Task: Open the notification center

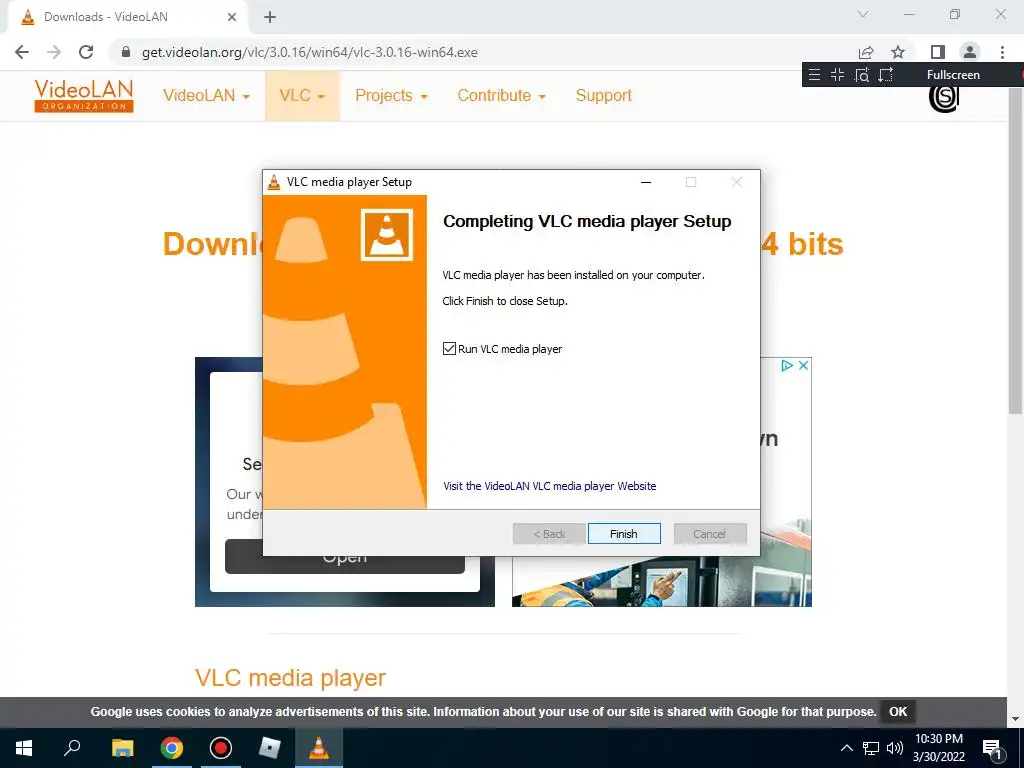Action: coord(992,749)
